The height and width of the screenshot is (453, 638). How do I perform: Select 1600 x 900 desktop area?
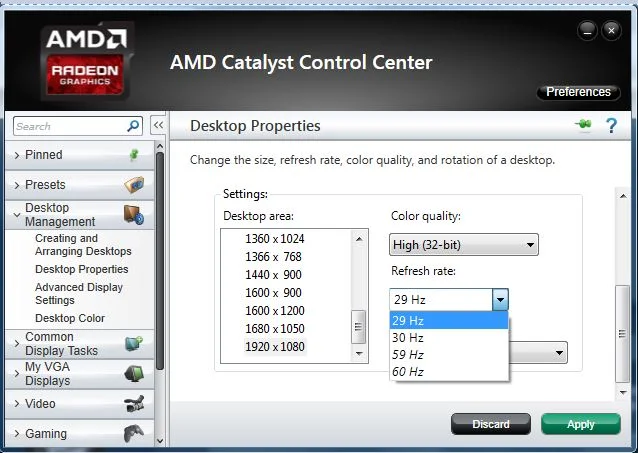pos(273,293)
